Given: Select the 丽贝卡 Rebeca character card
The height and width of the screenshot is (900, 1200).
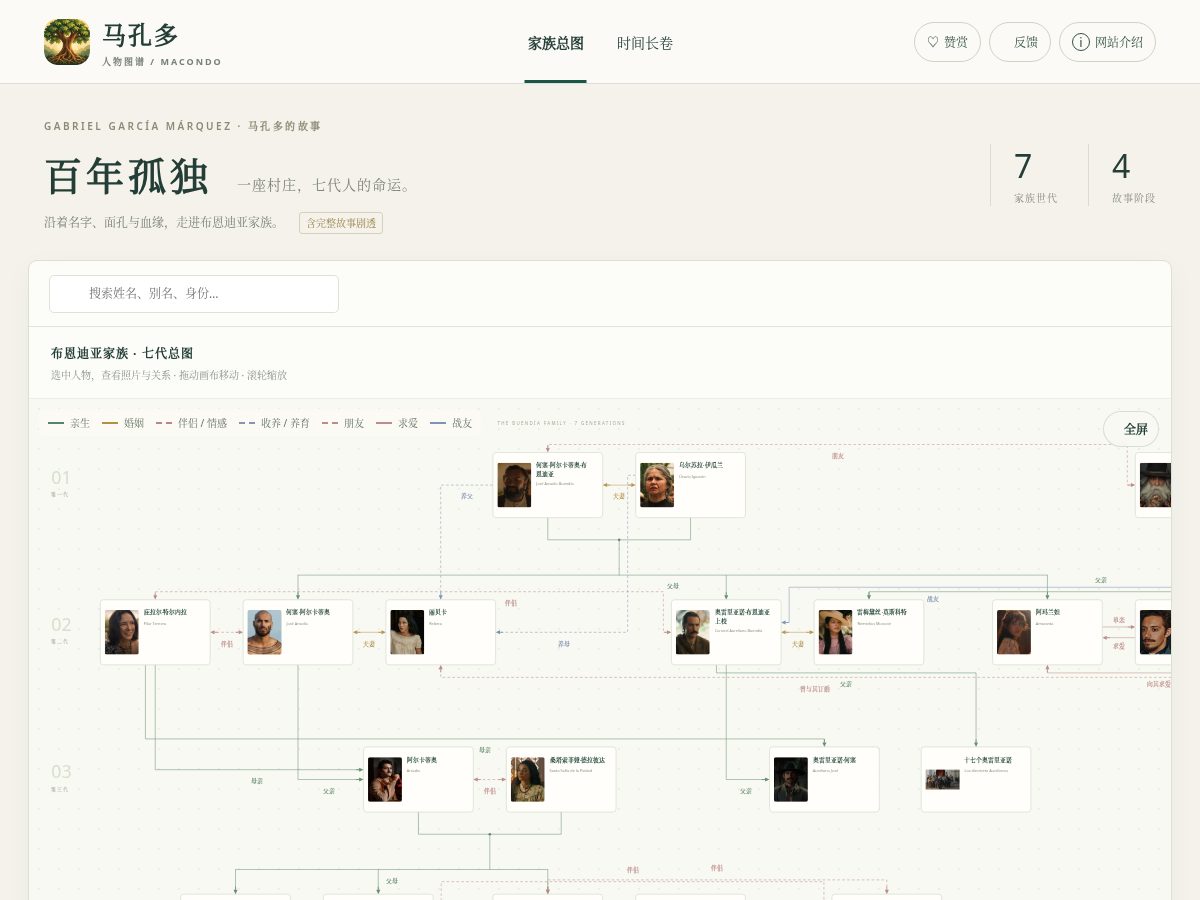Looking at the screenshot, I should 441,632.
